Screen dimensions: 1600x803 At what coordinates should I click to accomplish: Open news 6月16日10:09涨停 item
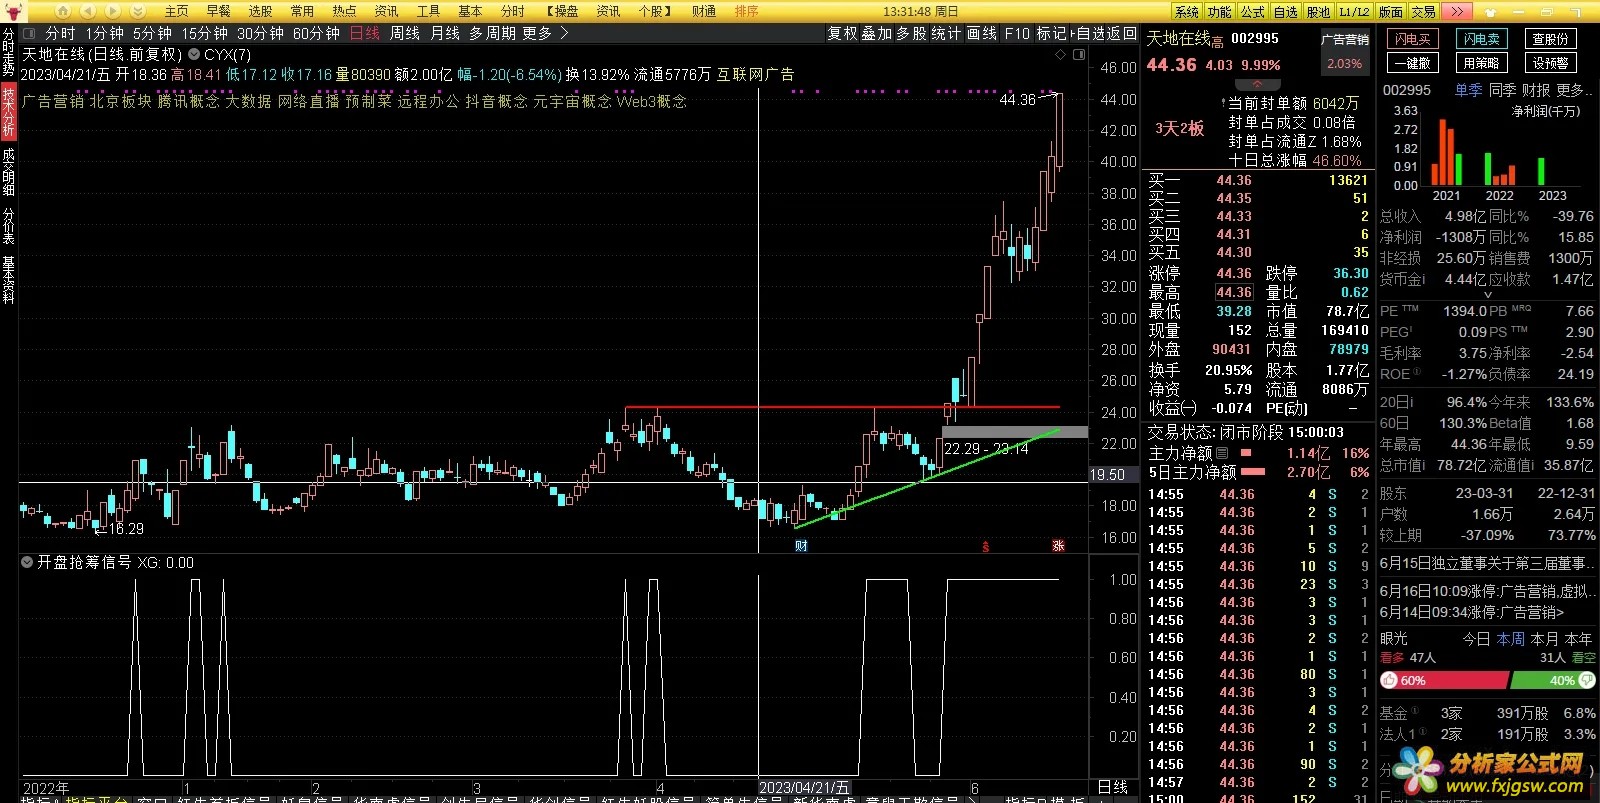pyautogui.click(x=1486, y=591)
